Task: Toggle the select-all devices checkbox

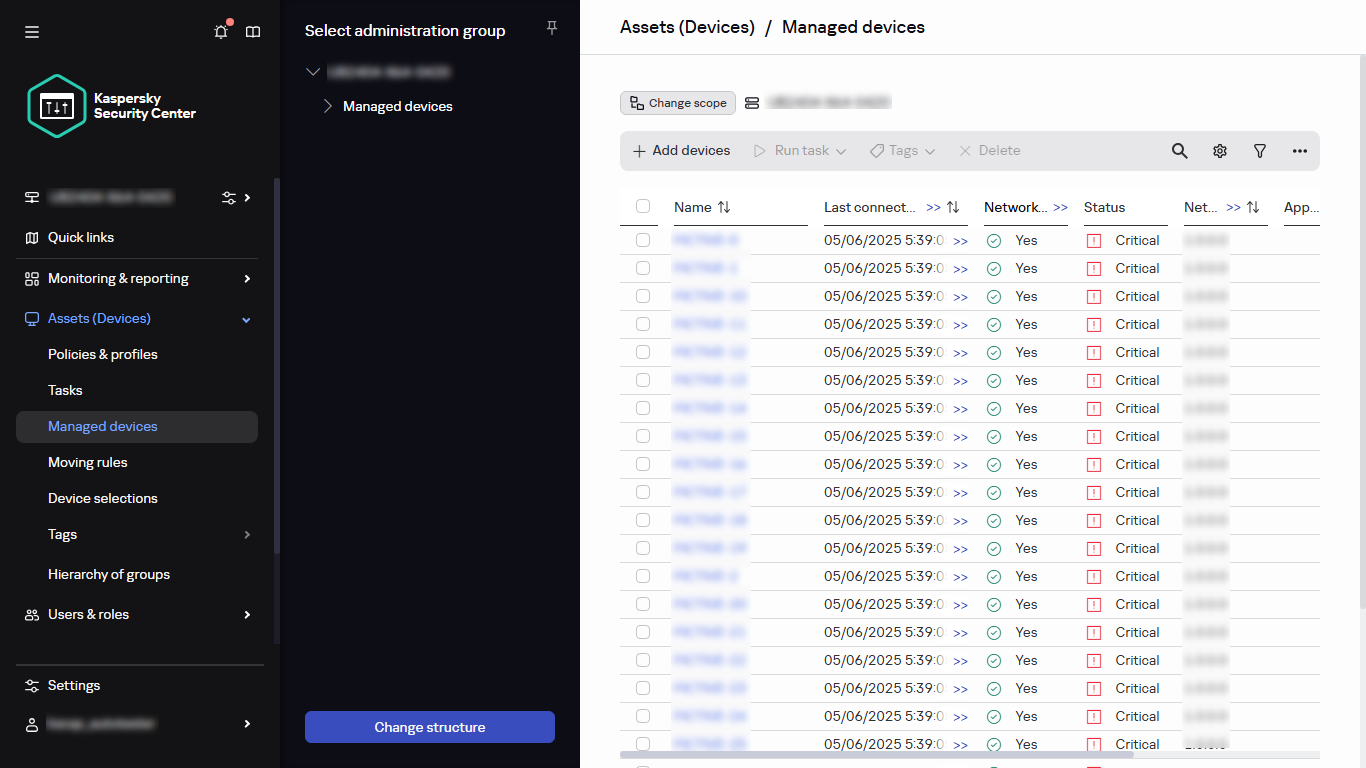Action: pyautogui.click(x=643, y=207)
